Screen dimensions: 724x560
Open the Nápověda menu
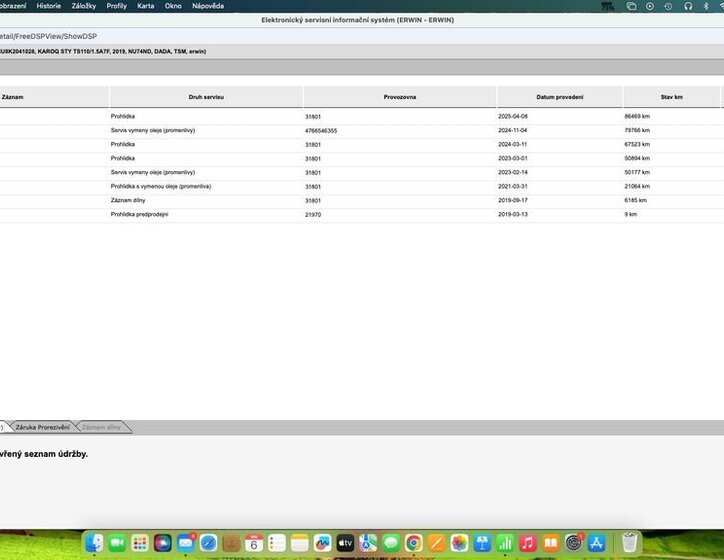click(208, 6)
